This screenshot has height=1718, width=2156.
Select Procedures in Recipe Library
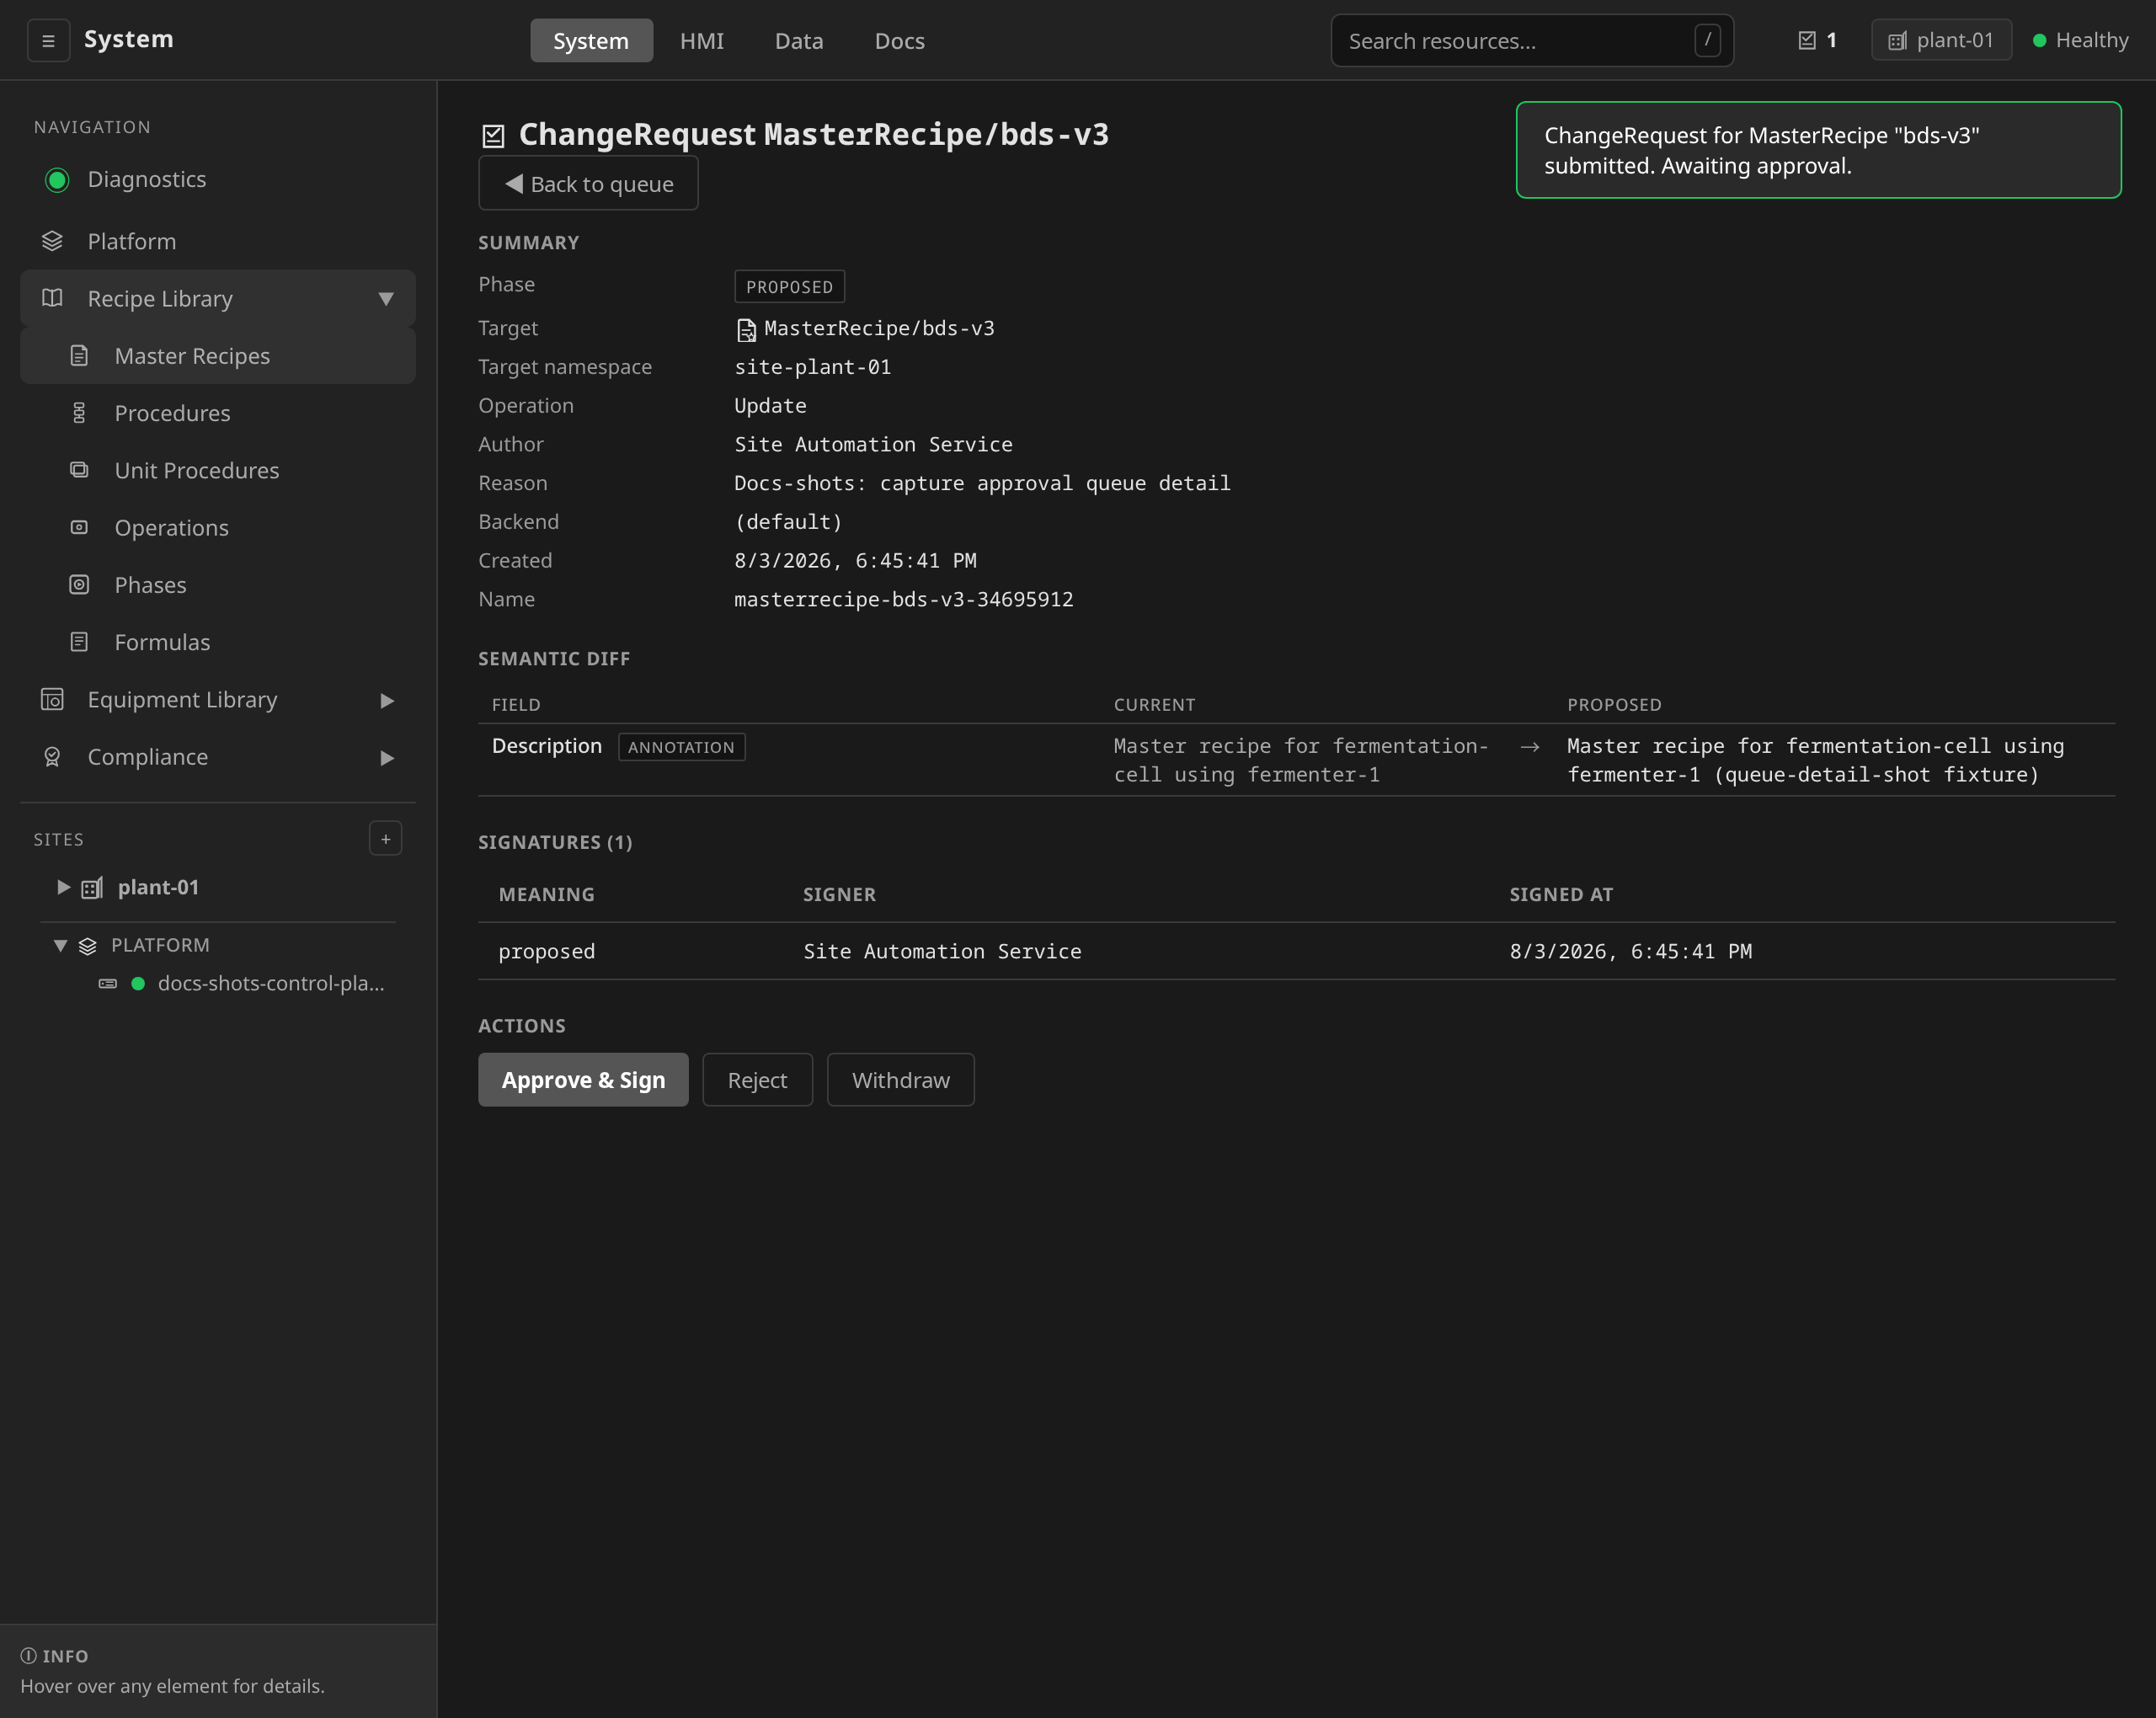217,413
